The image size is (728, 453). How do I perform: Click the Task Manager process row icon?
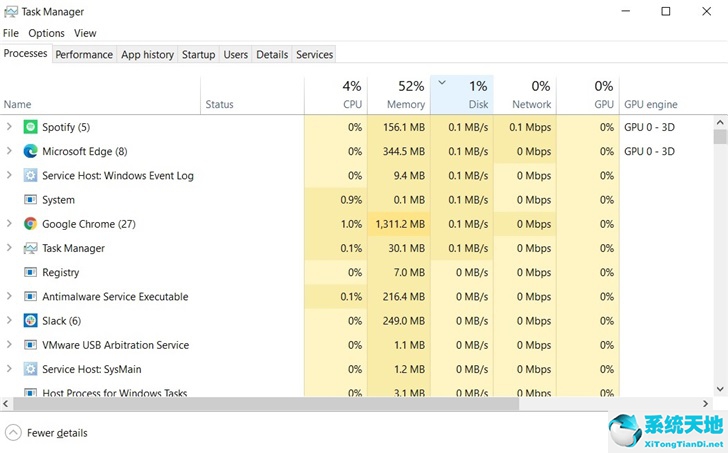click(x=30, y=248)
